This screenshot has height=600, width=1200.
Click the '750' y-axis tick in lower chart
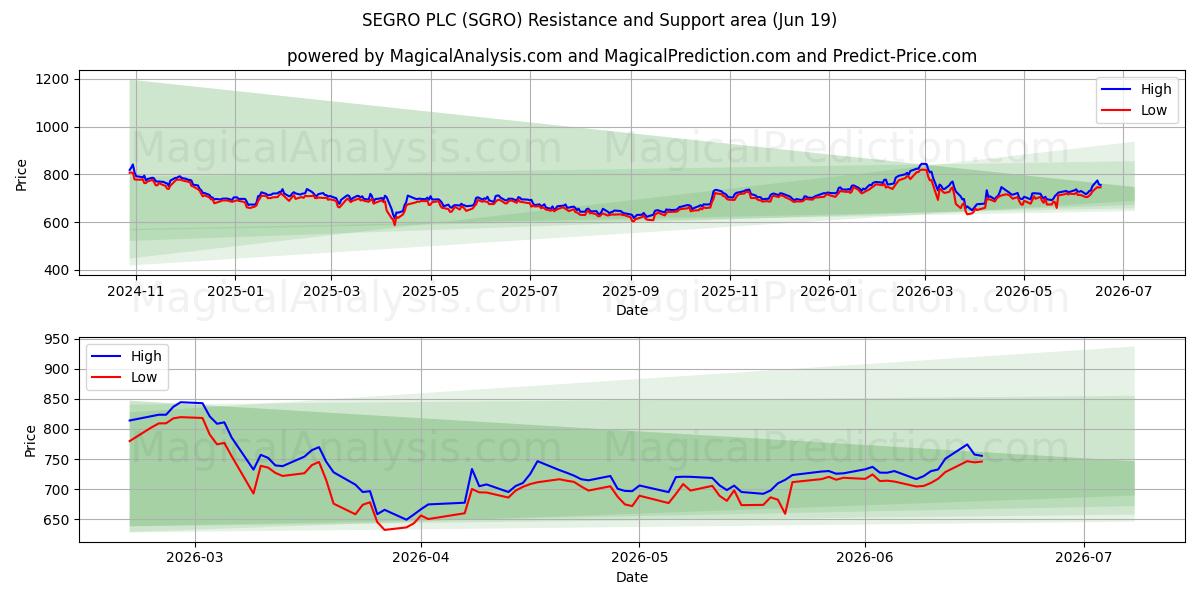pyautogui.click(x=56, y=460)
